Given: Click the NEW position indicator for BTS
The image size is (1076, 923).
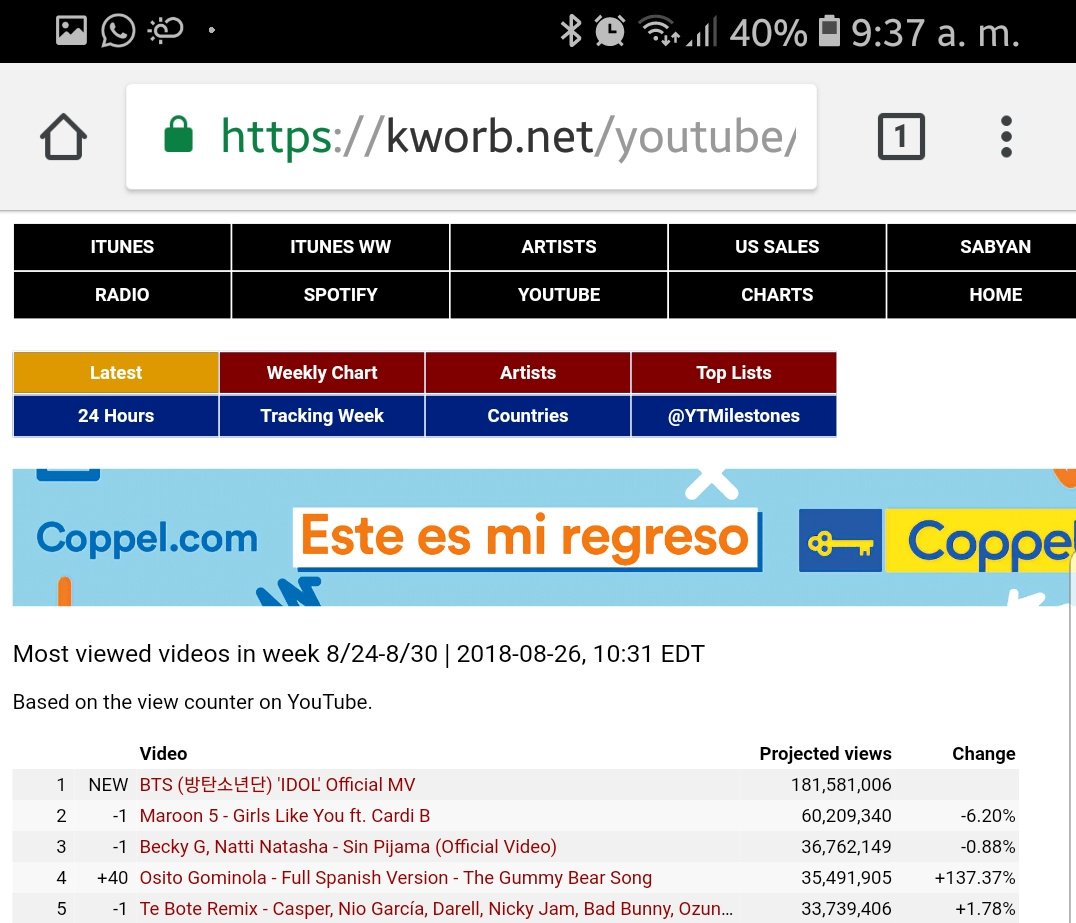Looking at the screenshot, I should pos(108,784).
